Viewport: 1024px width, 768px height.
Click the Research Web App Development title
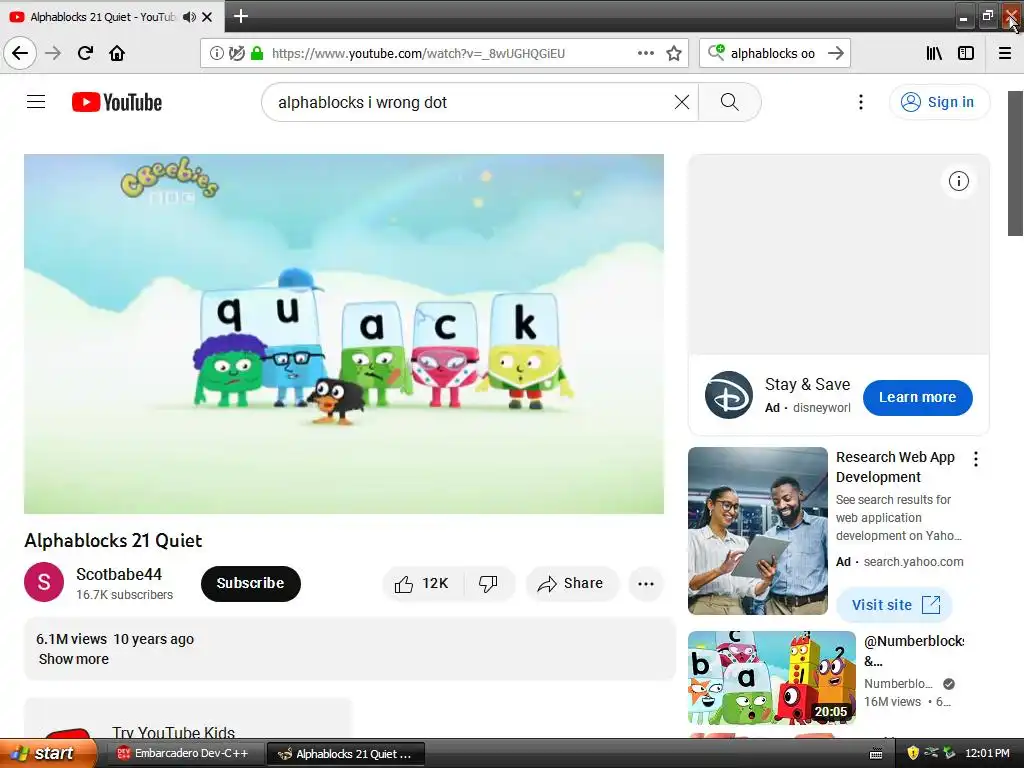(895, 467)
